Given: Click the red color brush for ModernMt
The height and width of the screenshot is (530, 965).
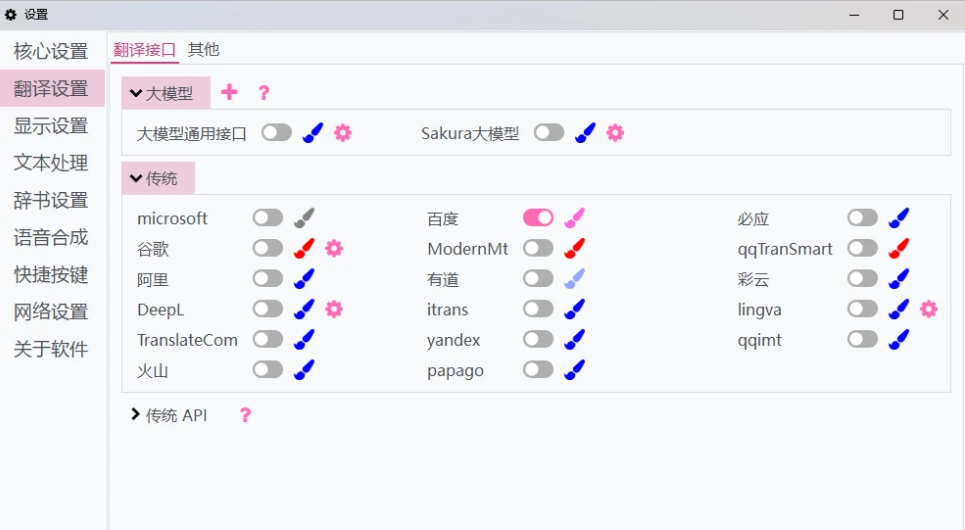Looking at the screenshot, I should tap(574, 248).
